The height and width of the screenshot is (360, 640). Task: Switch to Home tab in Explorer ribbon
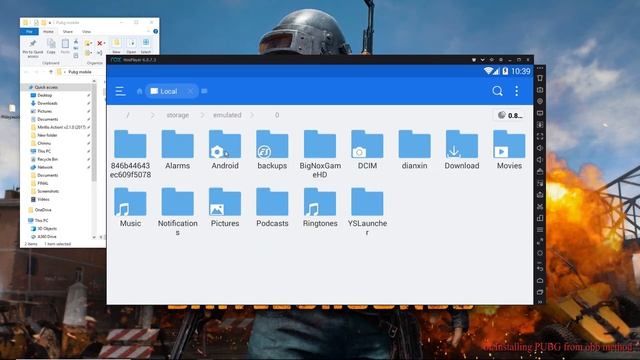point(48,31)
